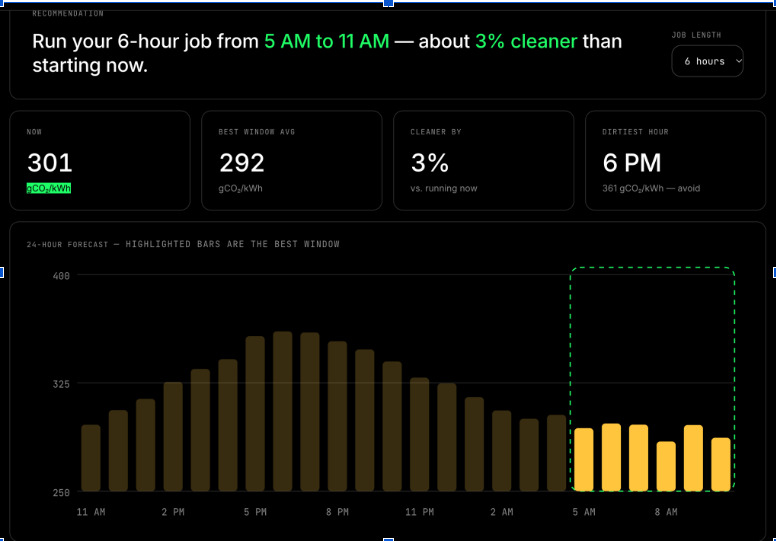This screenshot has height=541, width=776.
Task: Click the 'CLEANER BY' card label
Action: [436, 132]
